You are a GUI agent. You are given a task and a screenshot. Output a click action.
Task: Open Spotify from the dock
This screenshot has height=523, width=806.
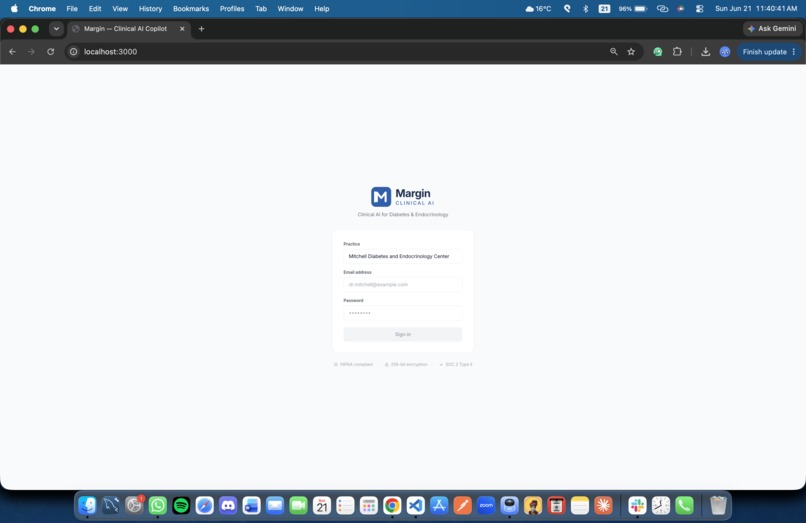click(x=181, y=506)
